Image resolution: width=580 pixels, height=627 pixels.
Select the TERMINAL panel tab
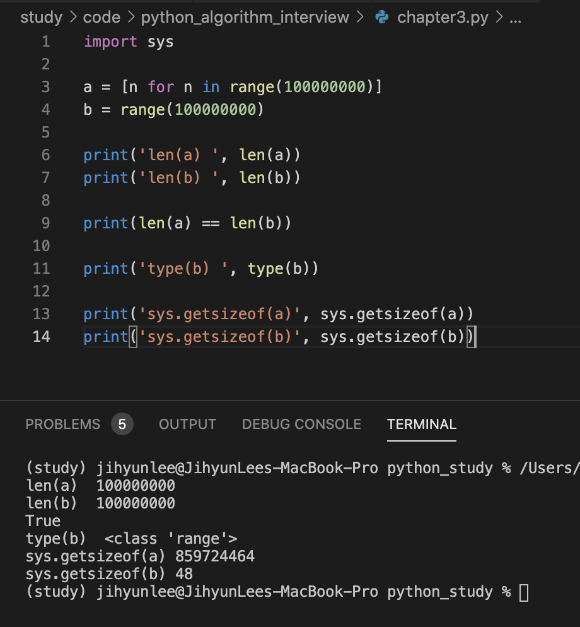pos(421,424)
